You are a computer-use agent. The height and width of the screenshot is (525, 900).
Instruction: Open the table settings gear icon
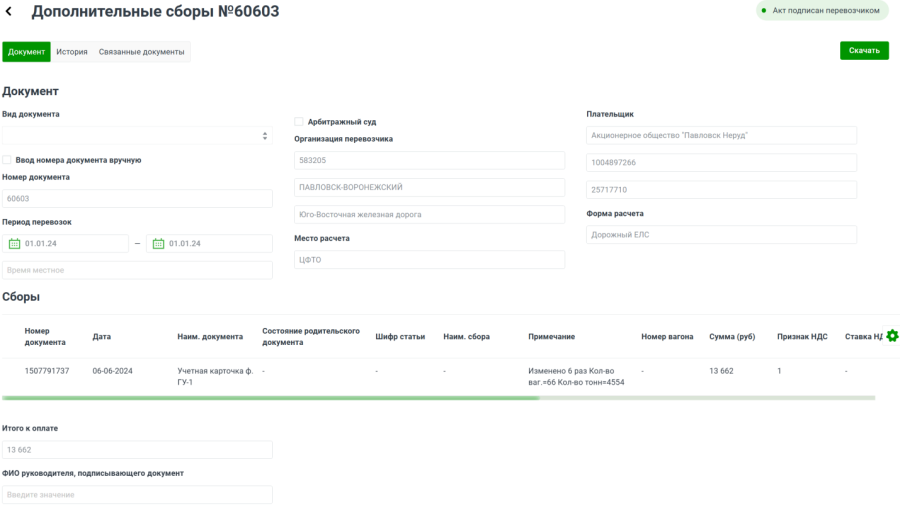[892, 336]
